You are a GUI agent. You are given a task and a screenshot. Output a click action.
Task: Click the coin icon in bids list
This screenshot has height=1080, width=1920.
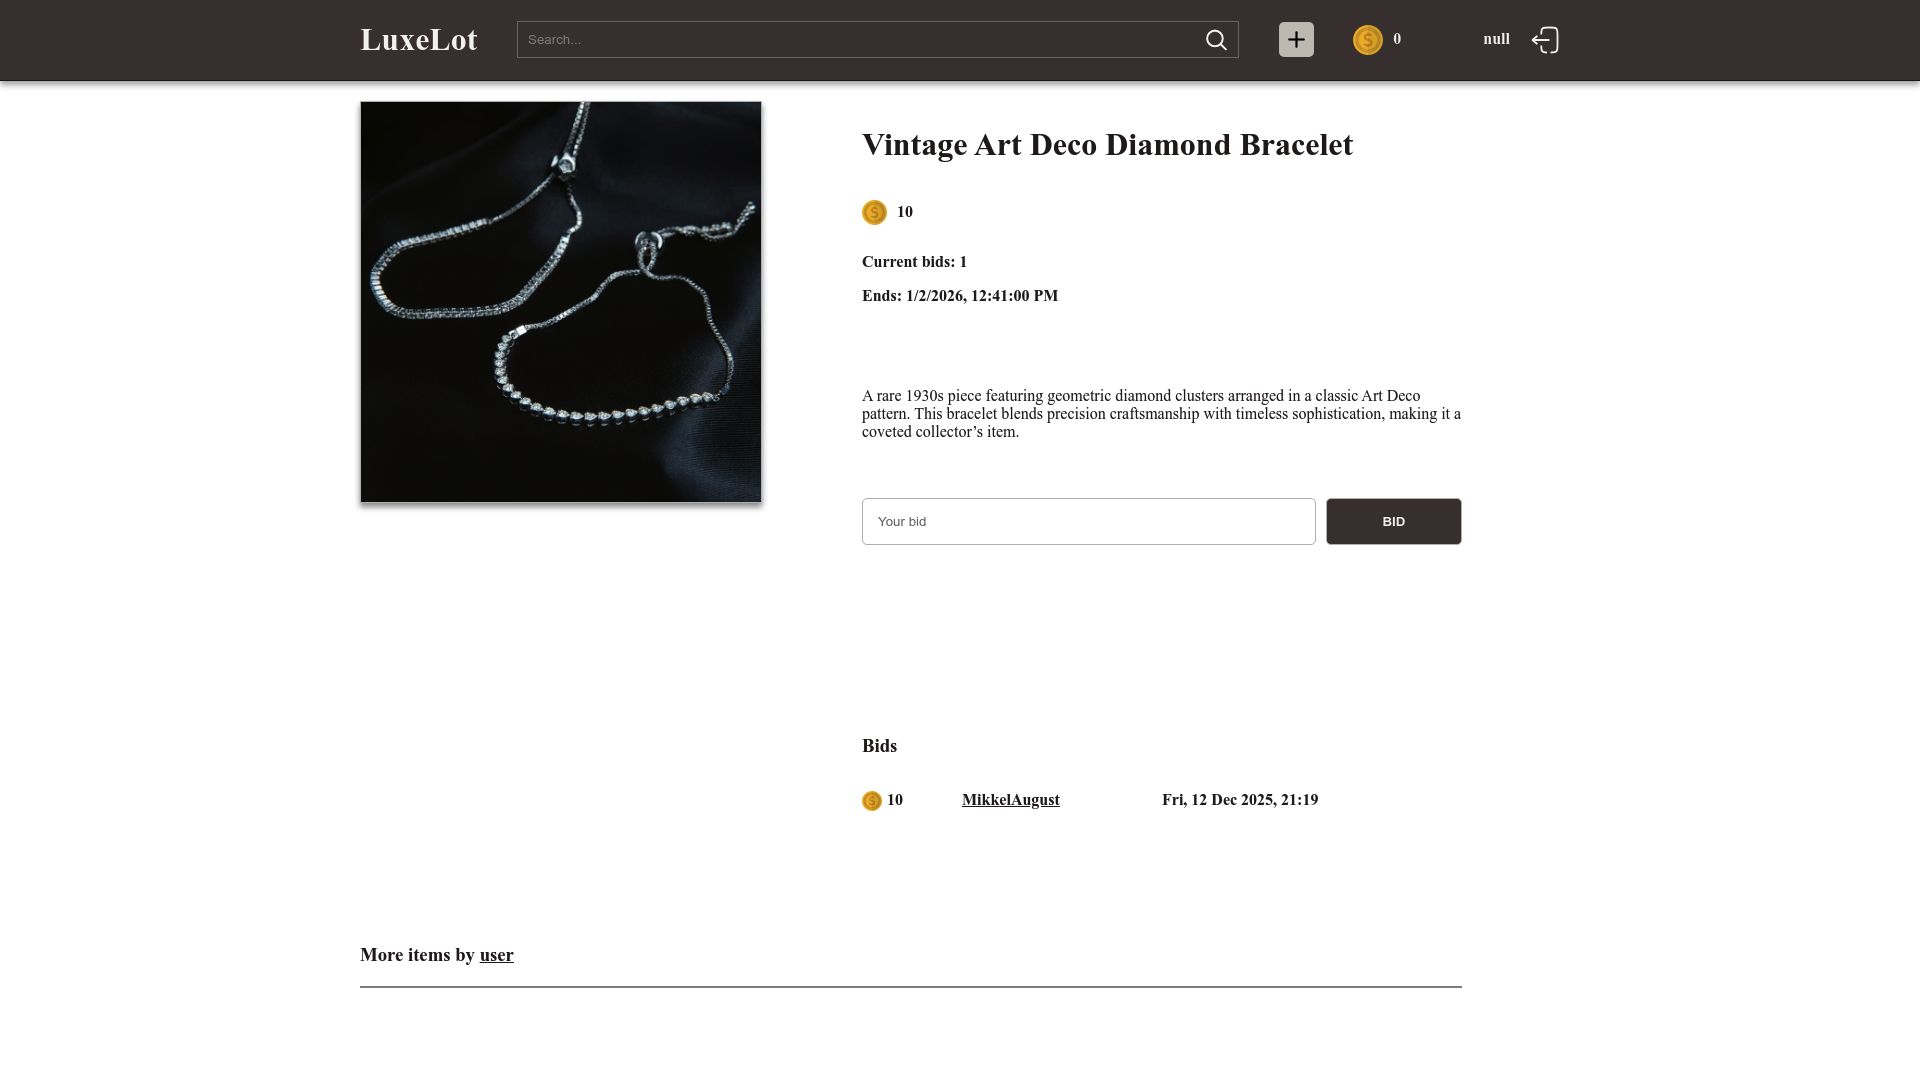[x=871, y=801]
